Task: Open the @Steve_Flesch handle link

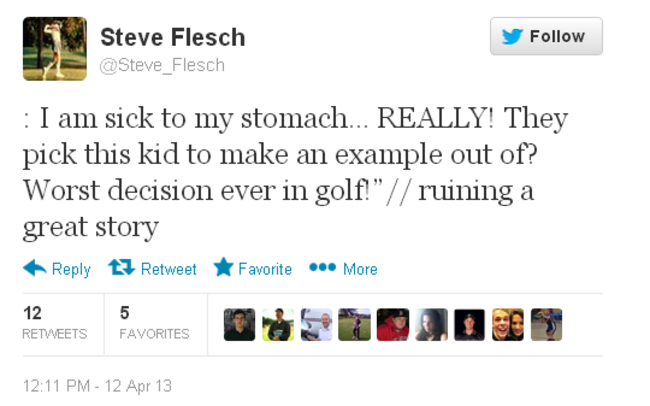Action: click(x=162, y=65)
